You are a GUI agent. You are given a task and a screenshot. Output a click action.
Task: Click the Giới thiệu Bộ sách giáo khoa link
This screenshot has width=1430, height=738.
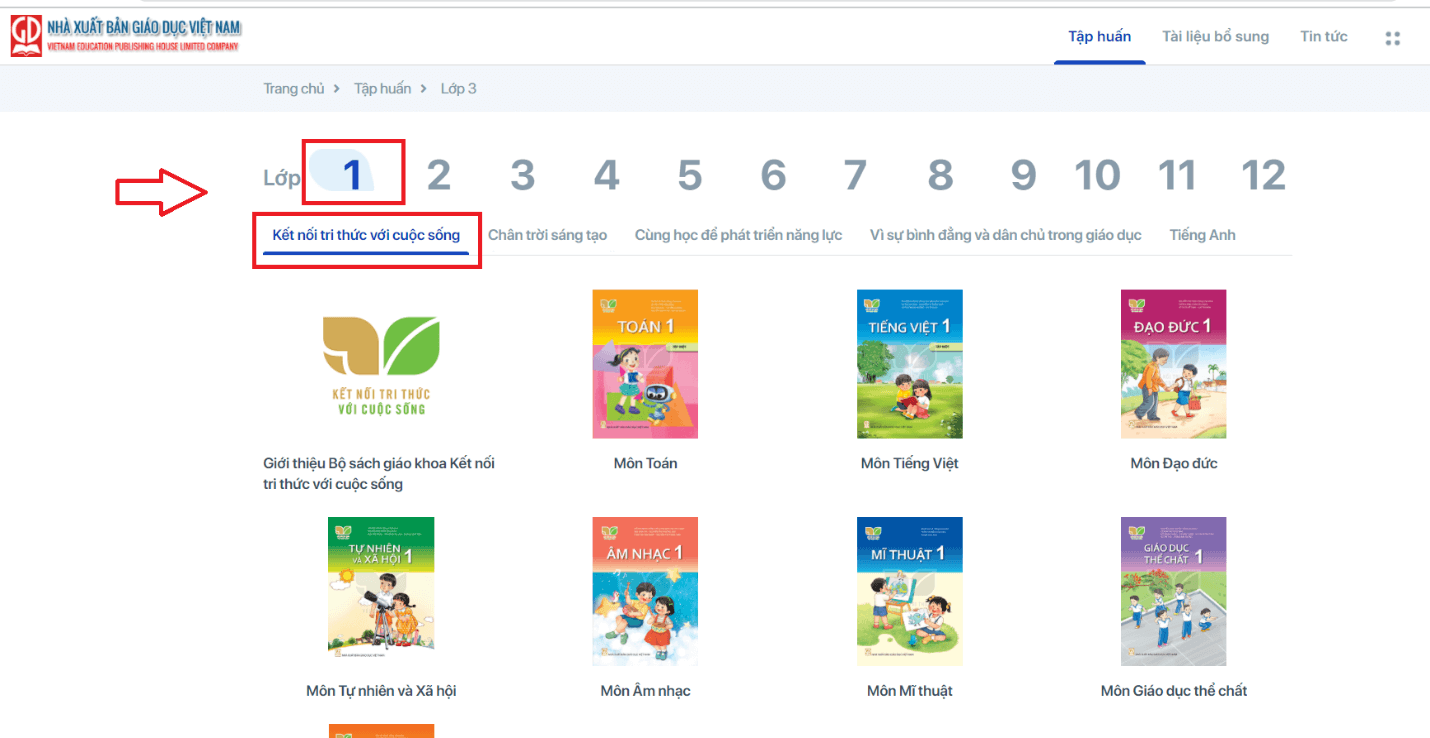[379, 474]
